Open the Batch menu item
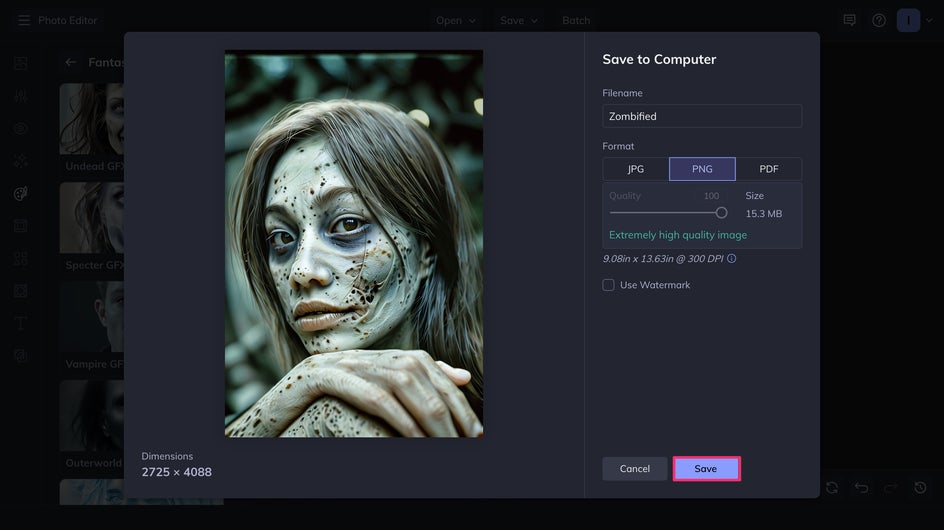 tap(576, 20)
